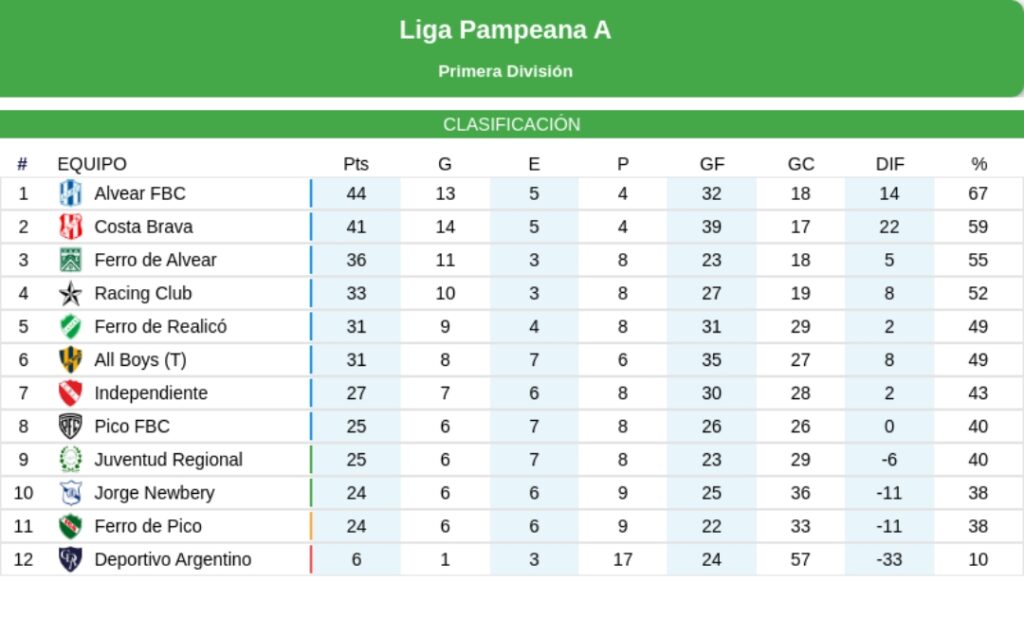Click the Deportivo Argentino crest icon

(70, 559)
